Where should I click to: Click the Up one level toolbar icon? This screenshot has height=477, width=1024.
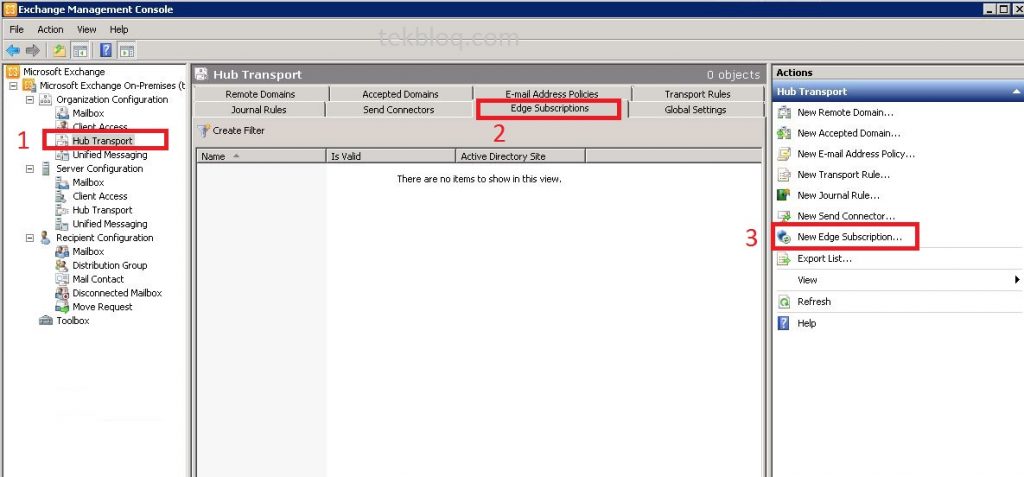tap(59, 50)
